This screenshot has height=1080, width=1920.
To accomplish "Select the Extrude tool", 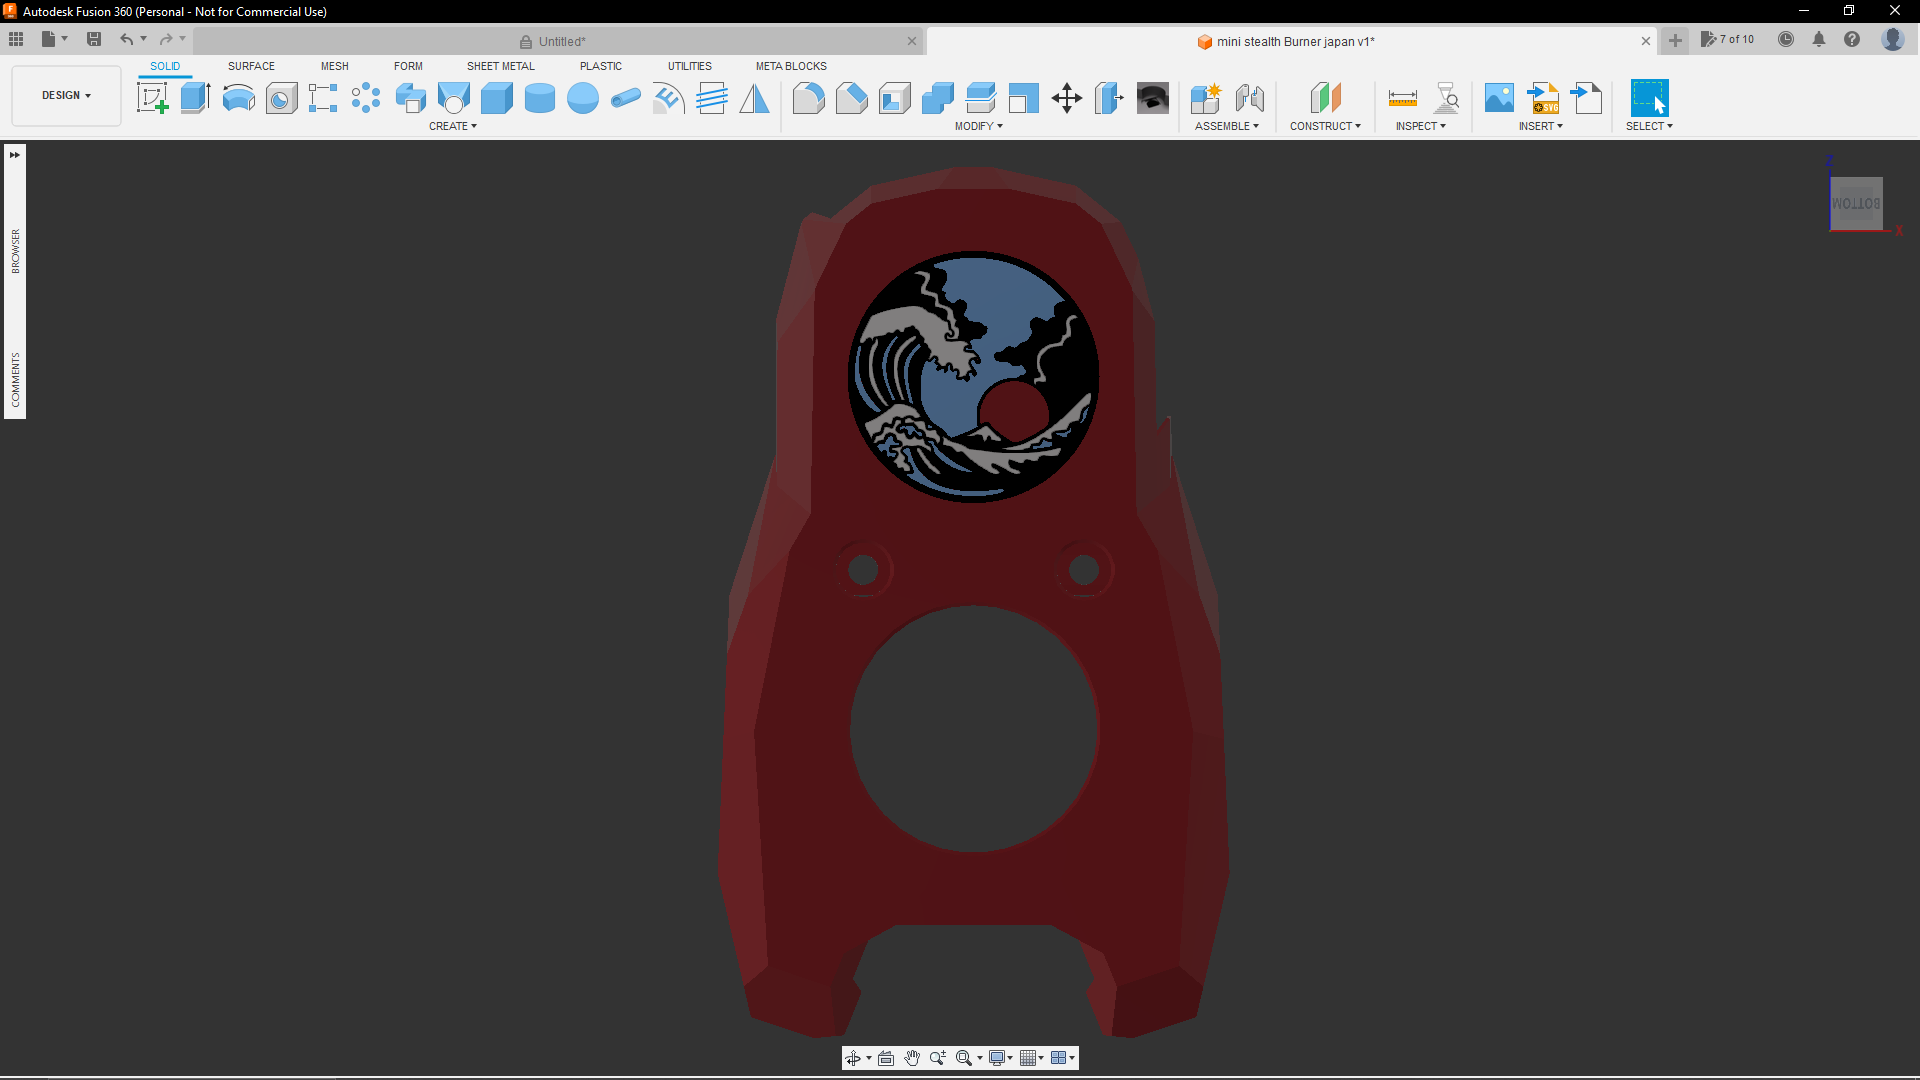I will pos(194,97).
